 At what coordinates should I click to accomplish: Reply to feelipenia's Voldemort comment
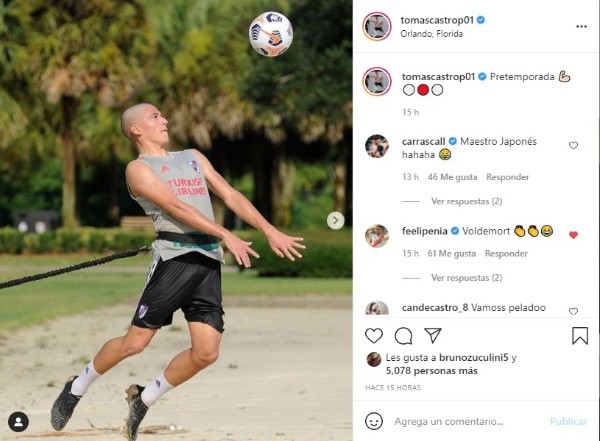[506, 253]
